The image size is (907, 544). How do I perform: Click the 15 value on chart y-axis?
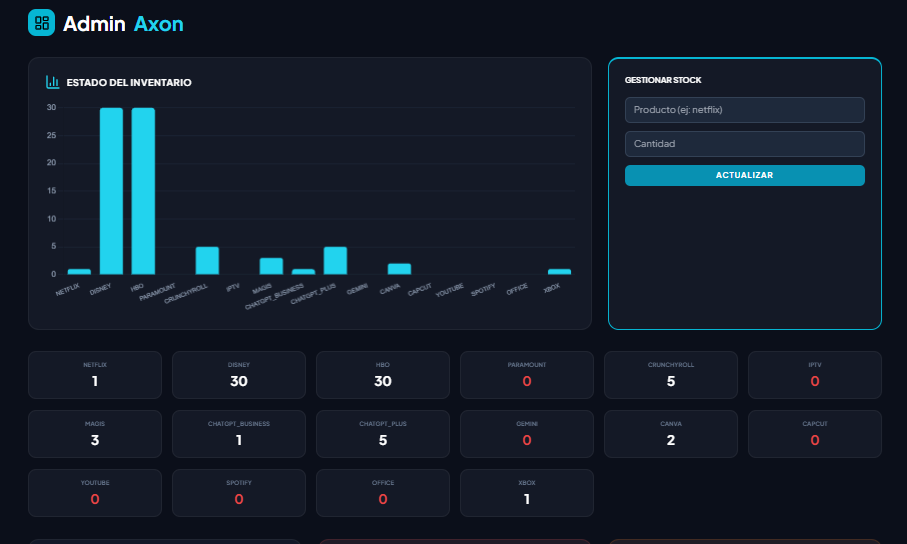point(51,191)
